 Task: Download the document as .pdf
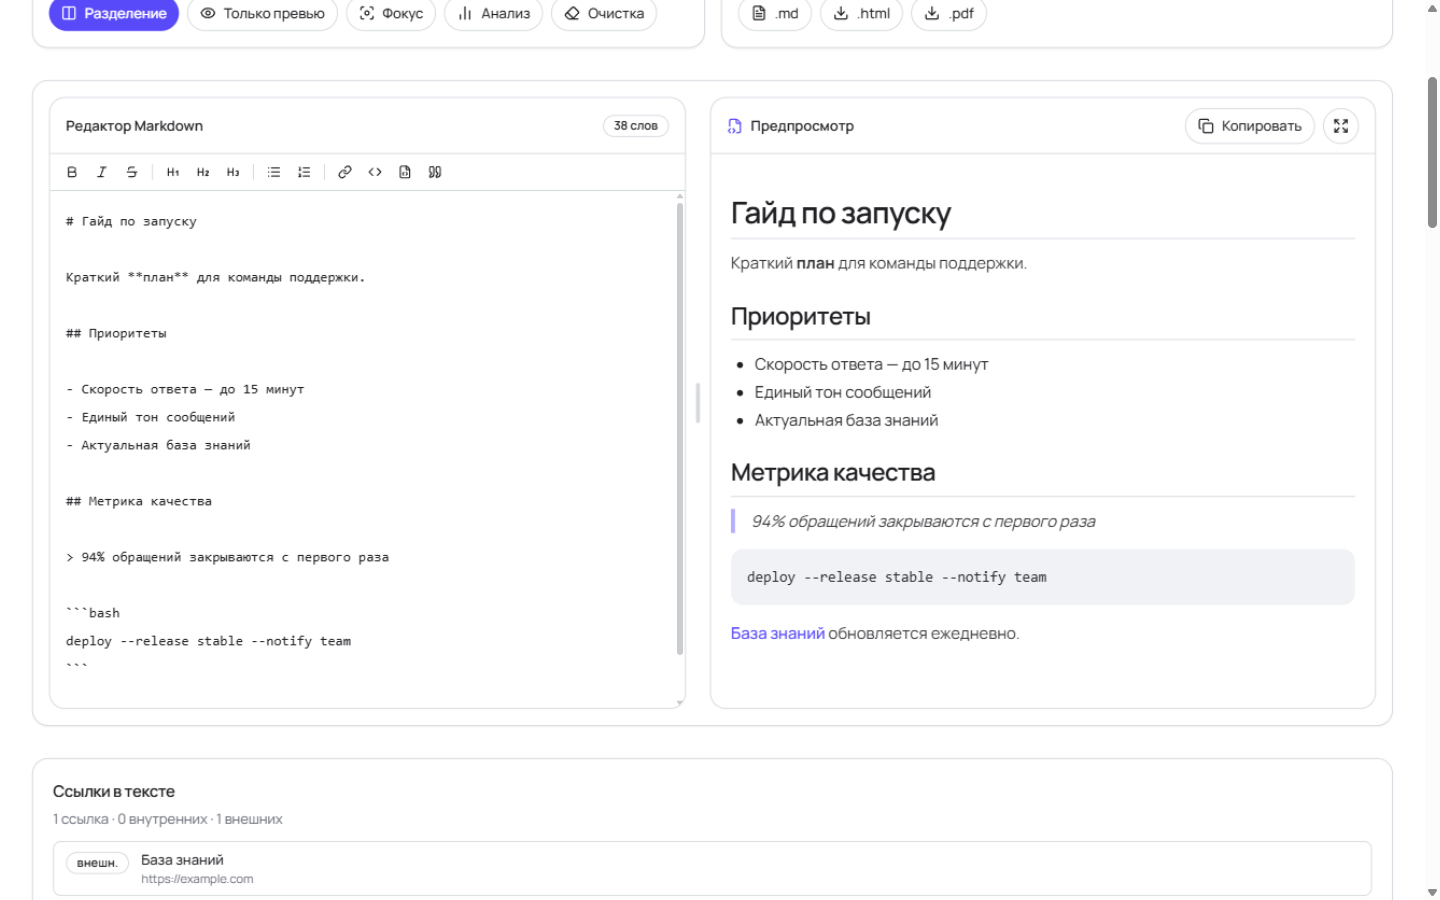(949, 14)
